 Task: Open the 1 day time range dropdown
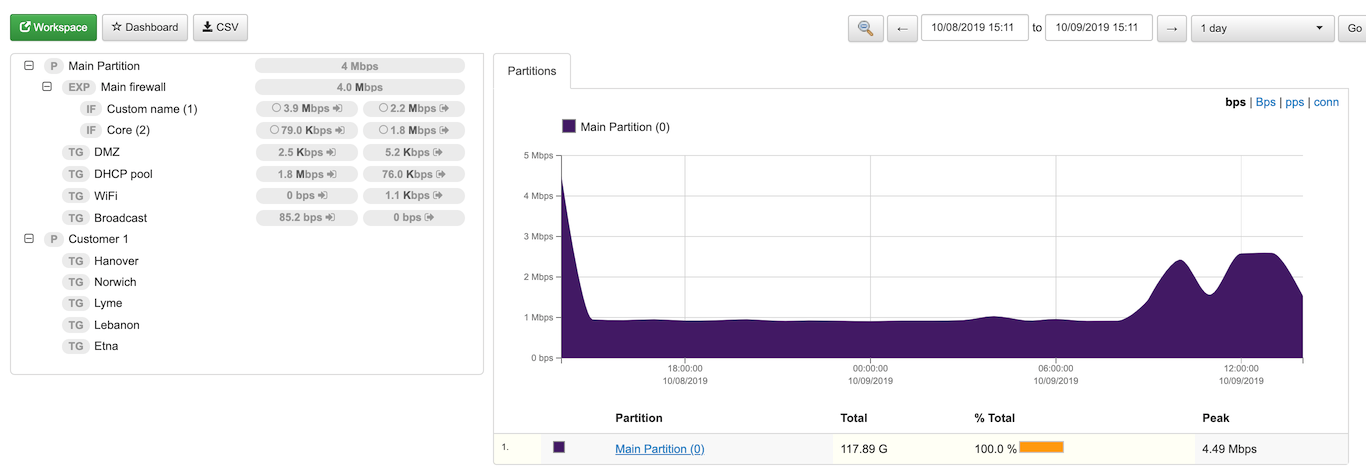click(1261, 28)
